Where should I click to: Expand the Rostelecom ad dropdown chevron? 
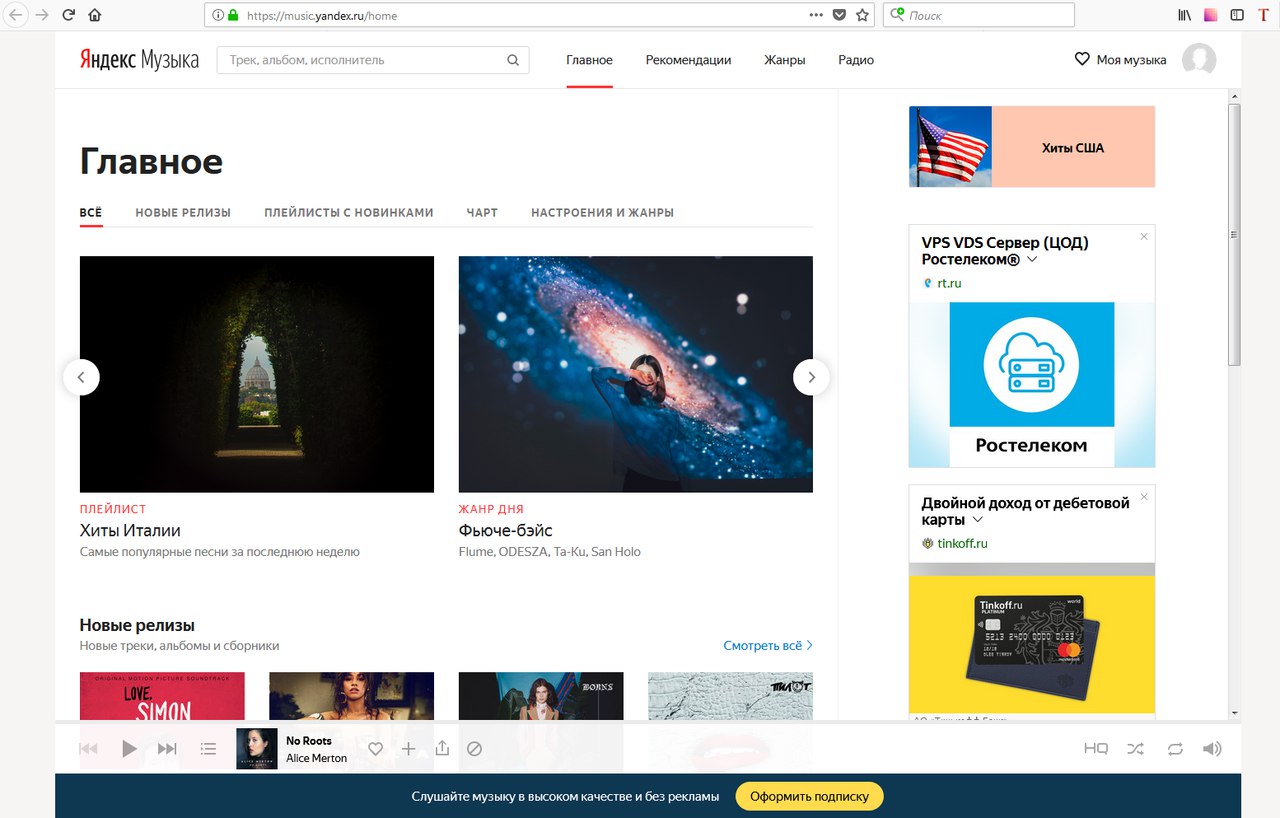click(x=1032, y=260)
